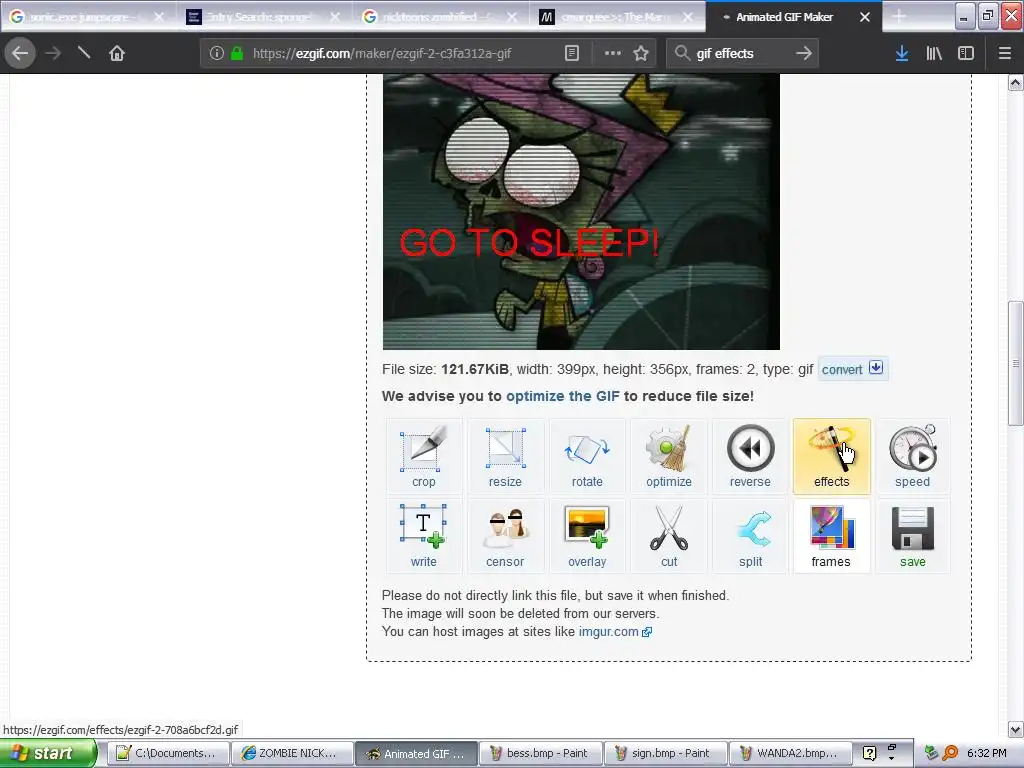Click scrollbar up arrow
The image size is (1024, 768).
[x=1015, y=82]
